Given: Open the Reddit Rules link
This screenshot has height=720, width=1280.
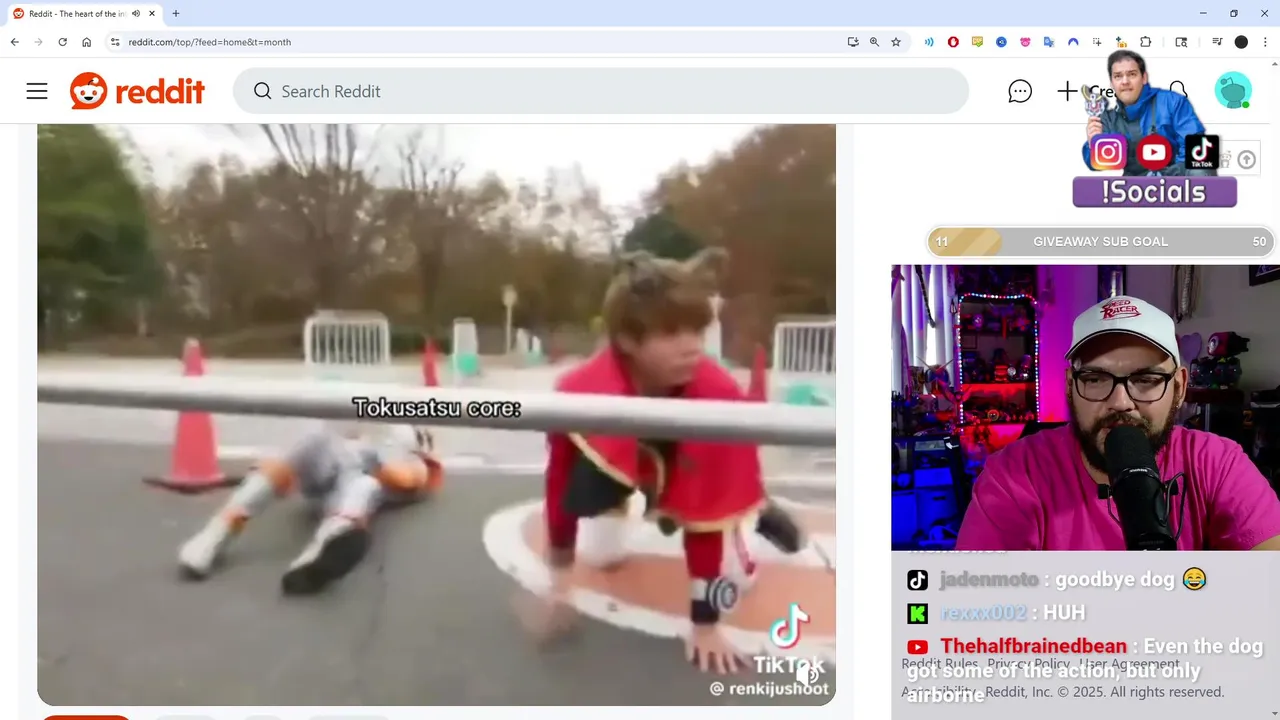Looking at the screenshot, I should pos(940,664).
